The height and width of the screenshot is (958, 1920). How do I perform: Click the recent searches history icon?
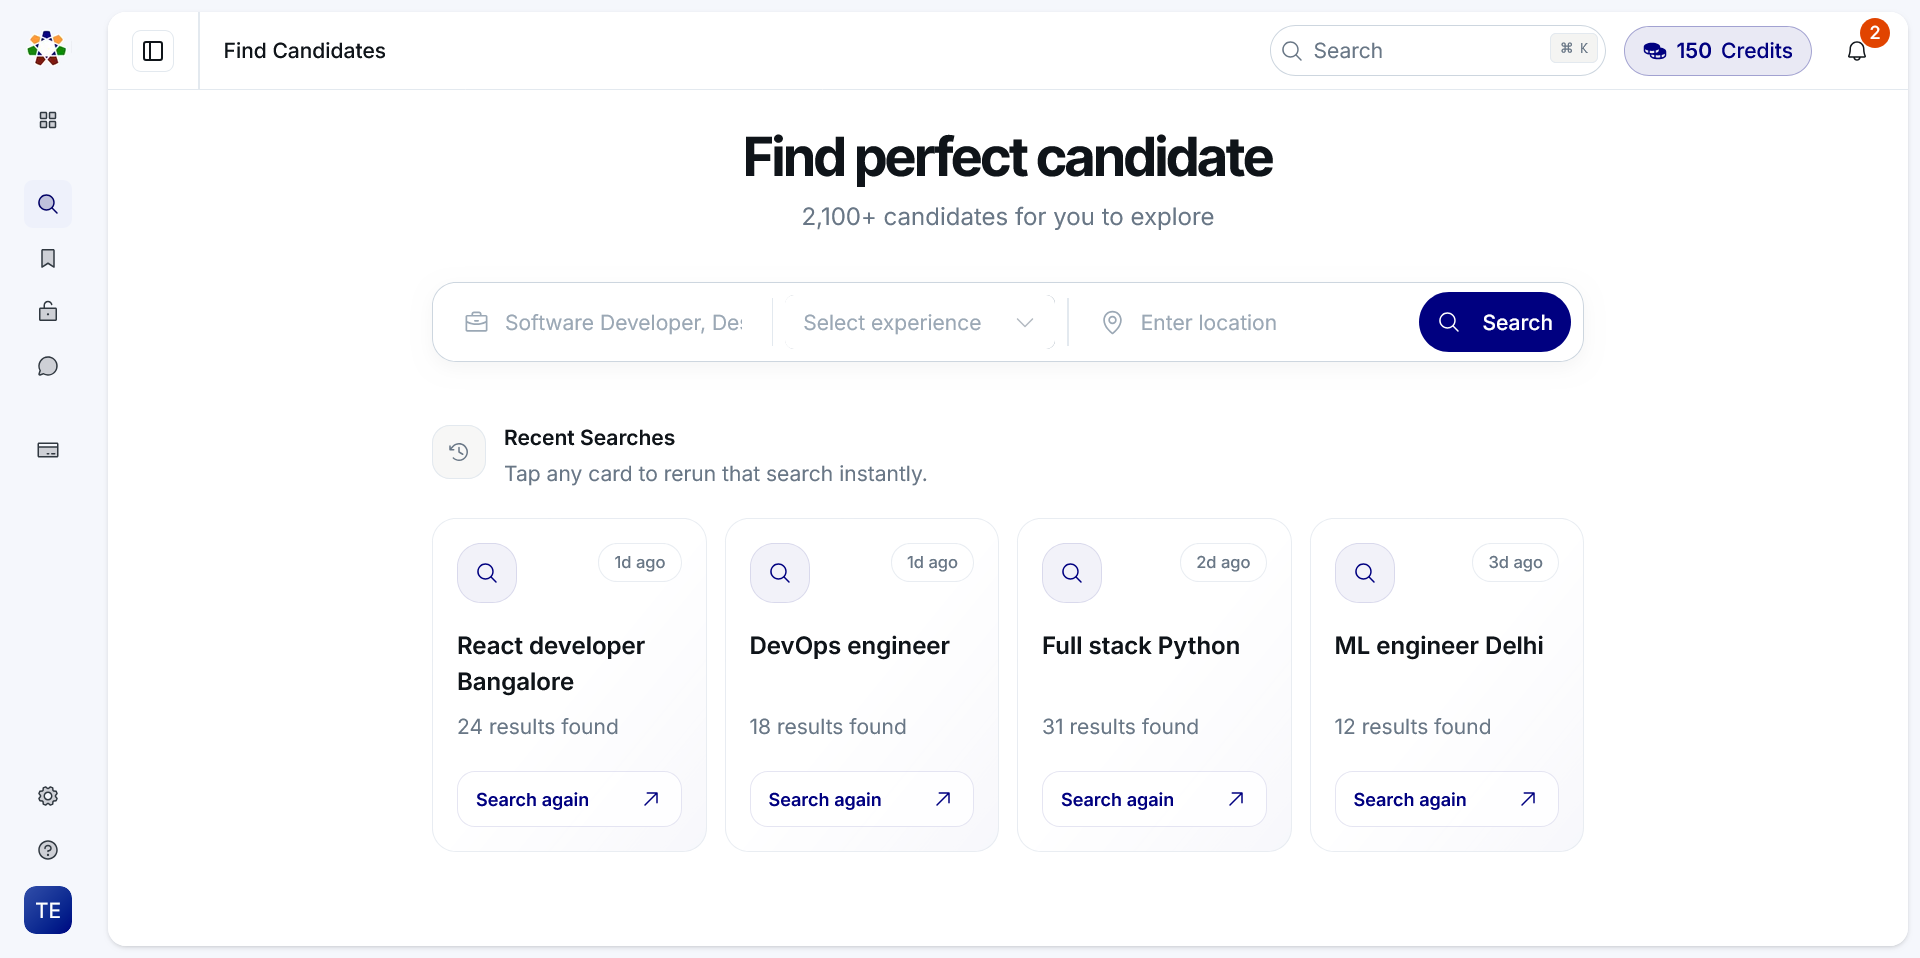pos(458,452)
